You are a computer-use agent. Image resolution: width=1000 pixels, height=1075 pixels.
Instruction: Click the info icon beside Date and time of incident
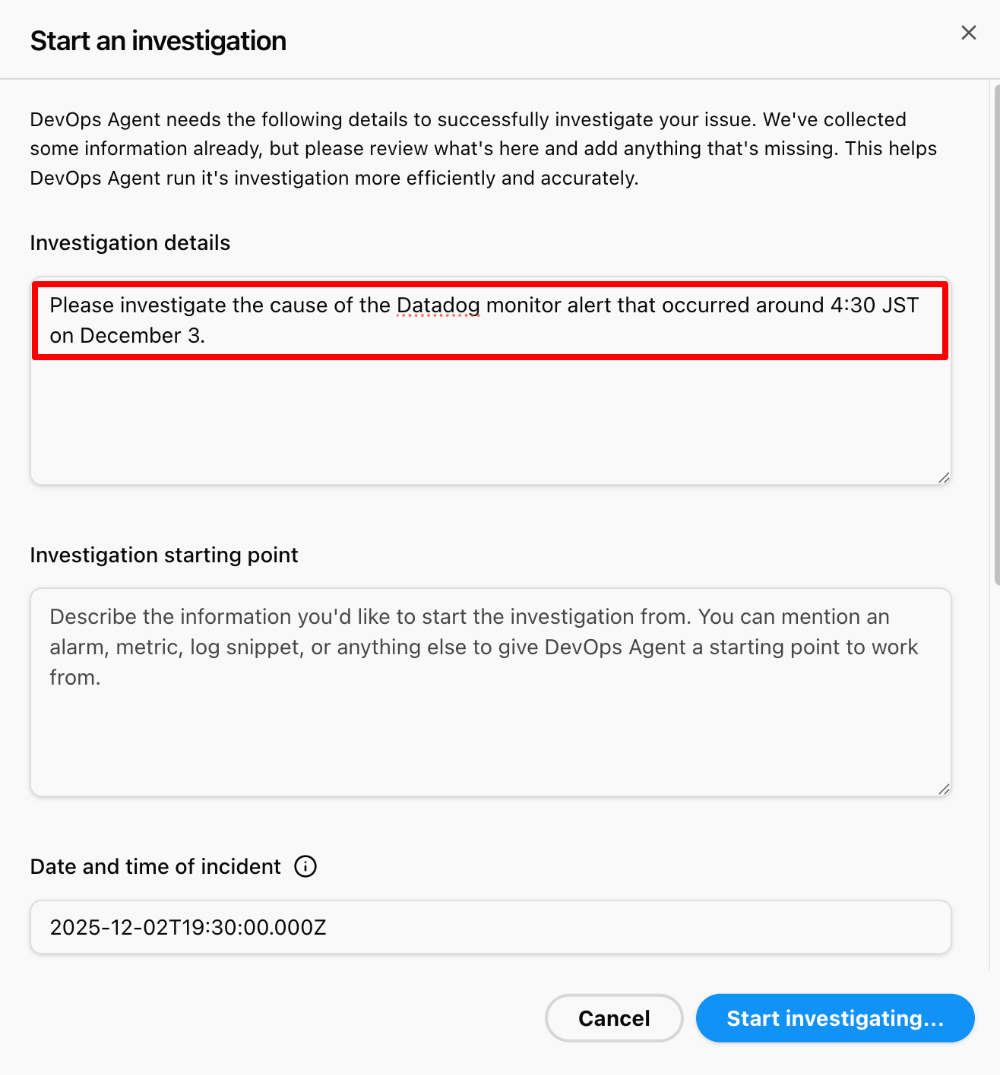click(x=306, y=867)
